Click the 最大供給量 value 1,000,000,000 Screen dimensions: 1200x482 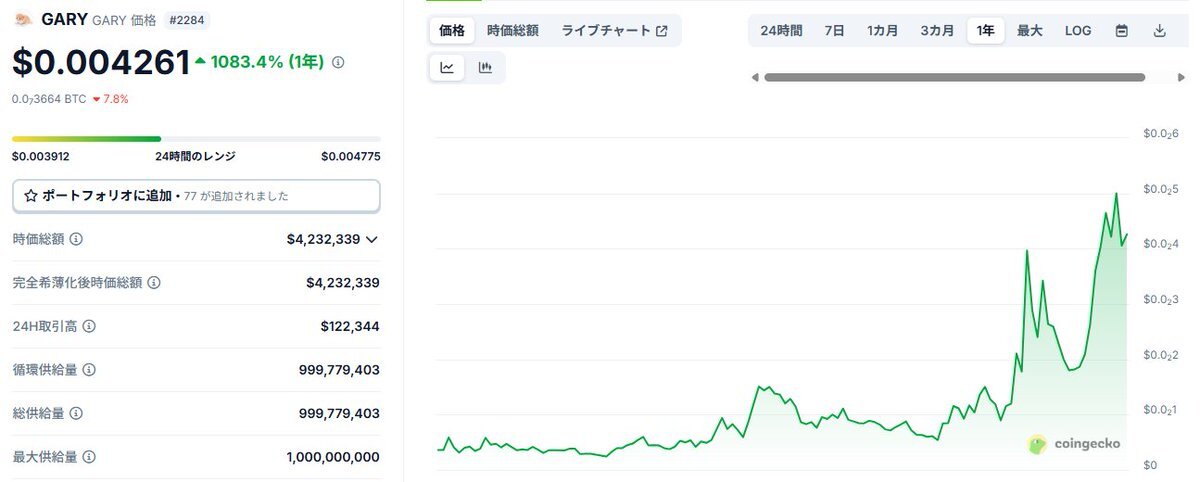tap(333, 457)
